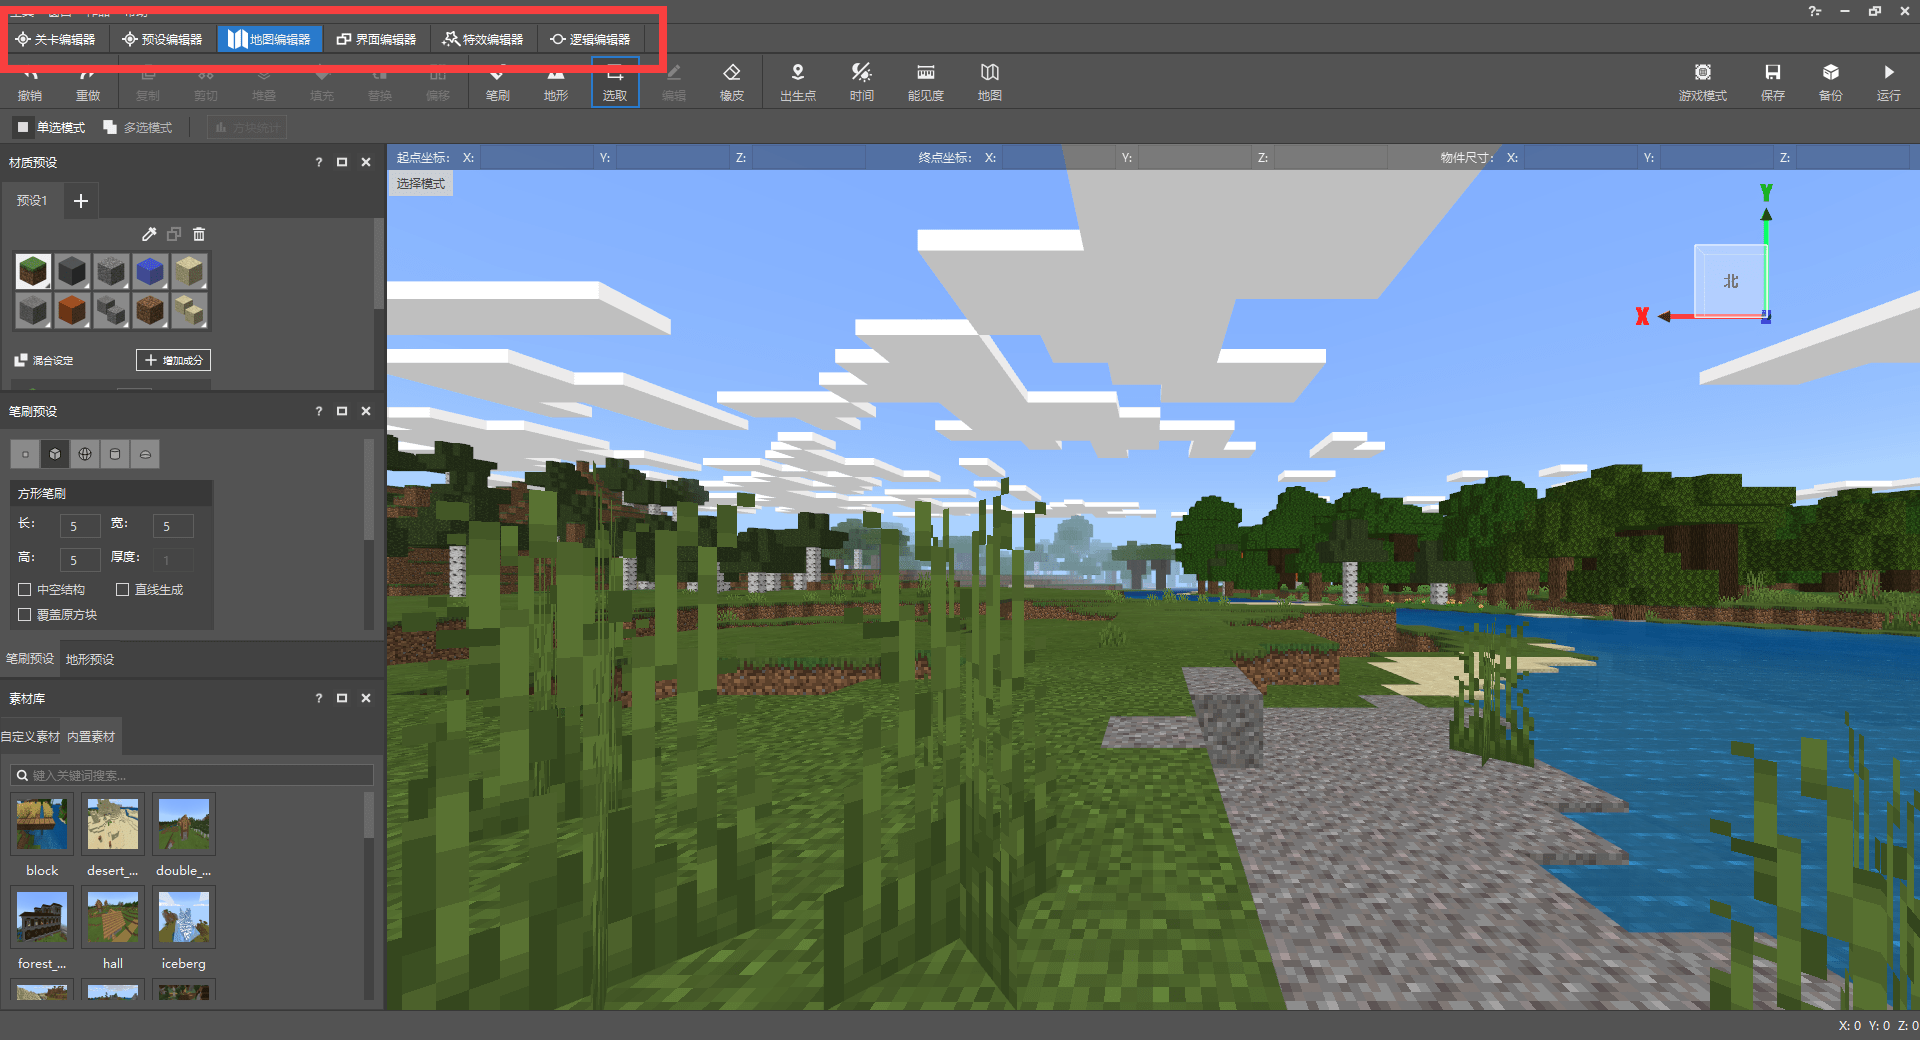
Task: Select the blue block material
Action: pyautogui.click(x=150, y=271)
